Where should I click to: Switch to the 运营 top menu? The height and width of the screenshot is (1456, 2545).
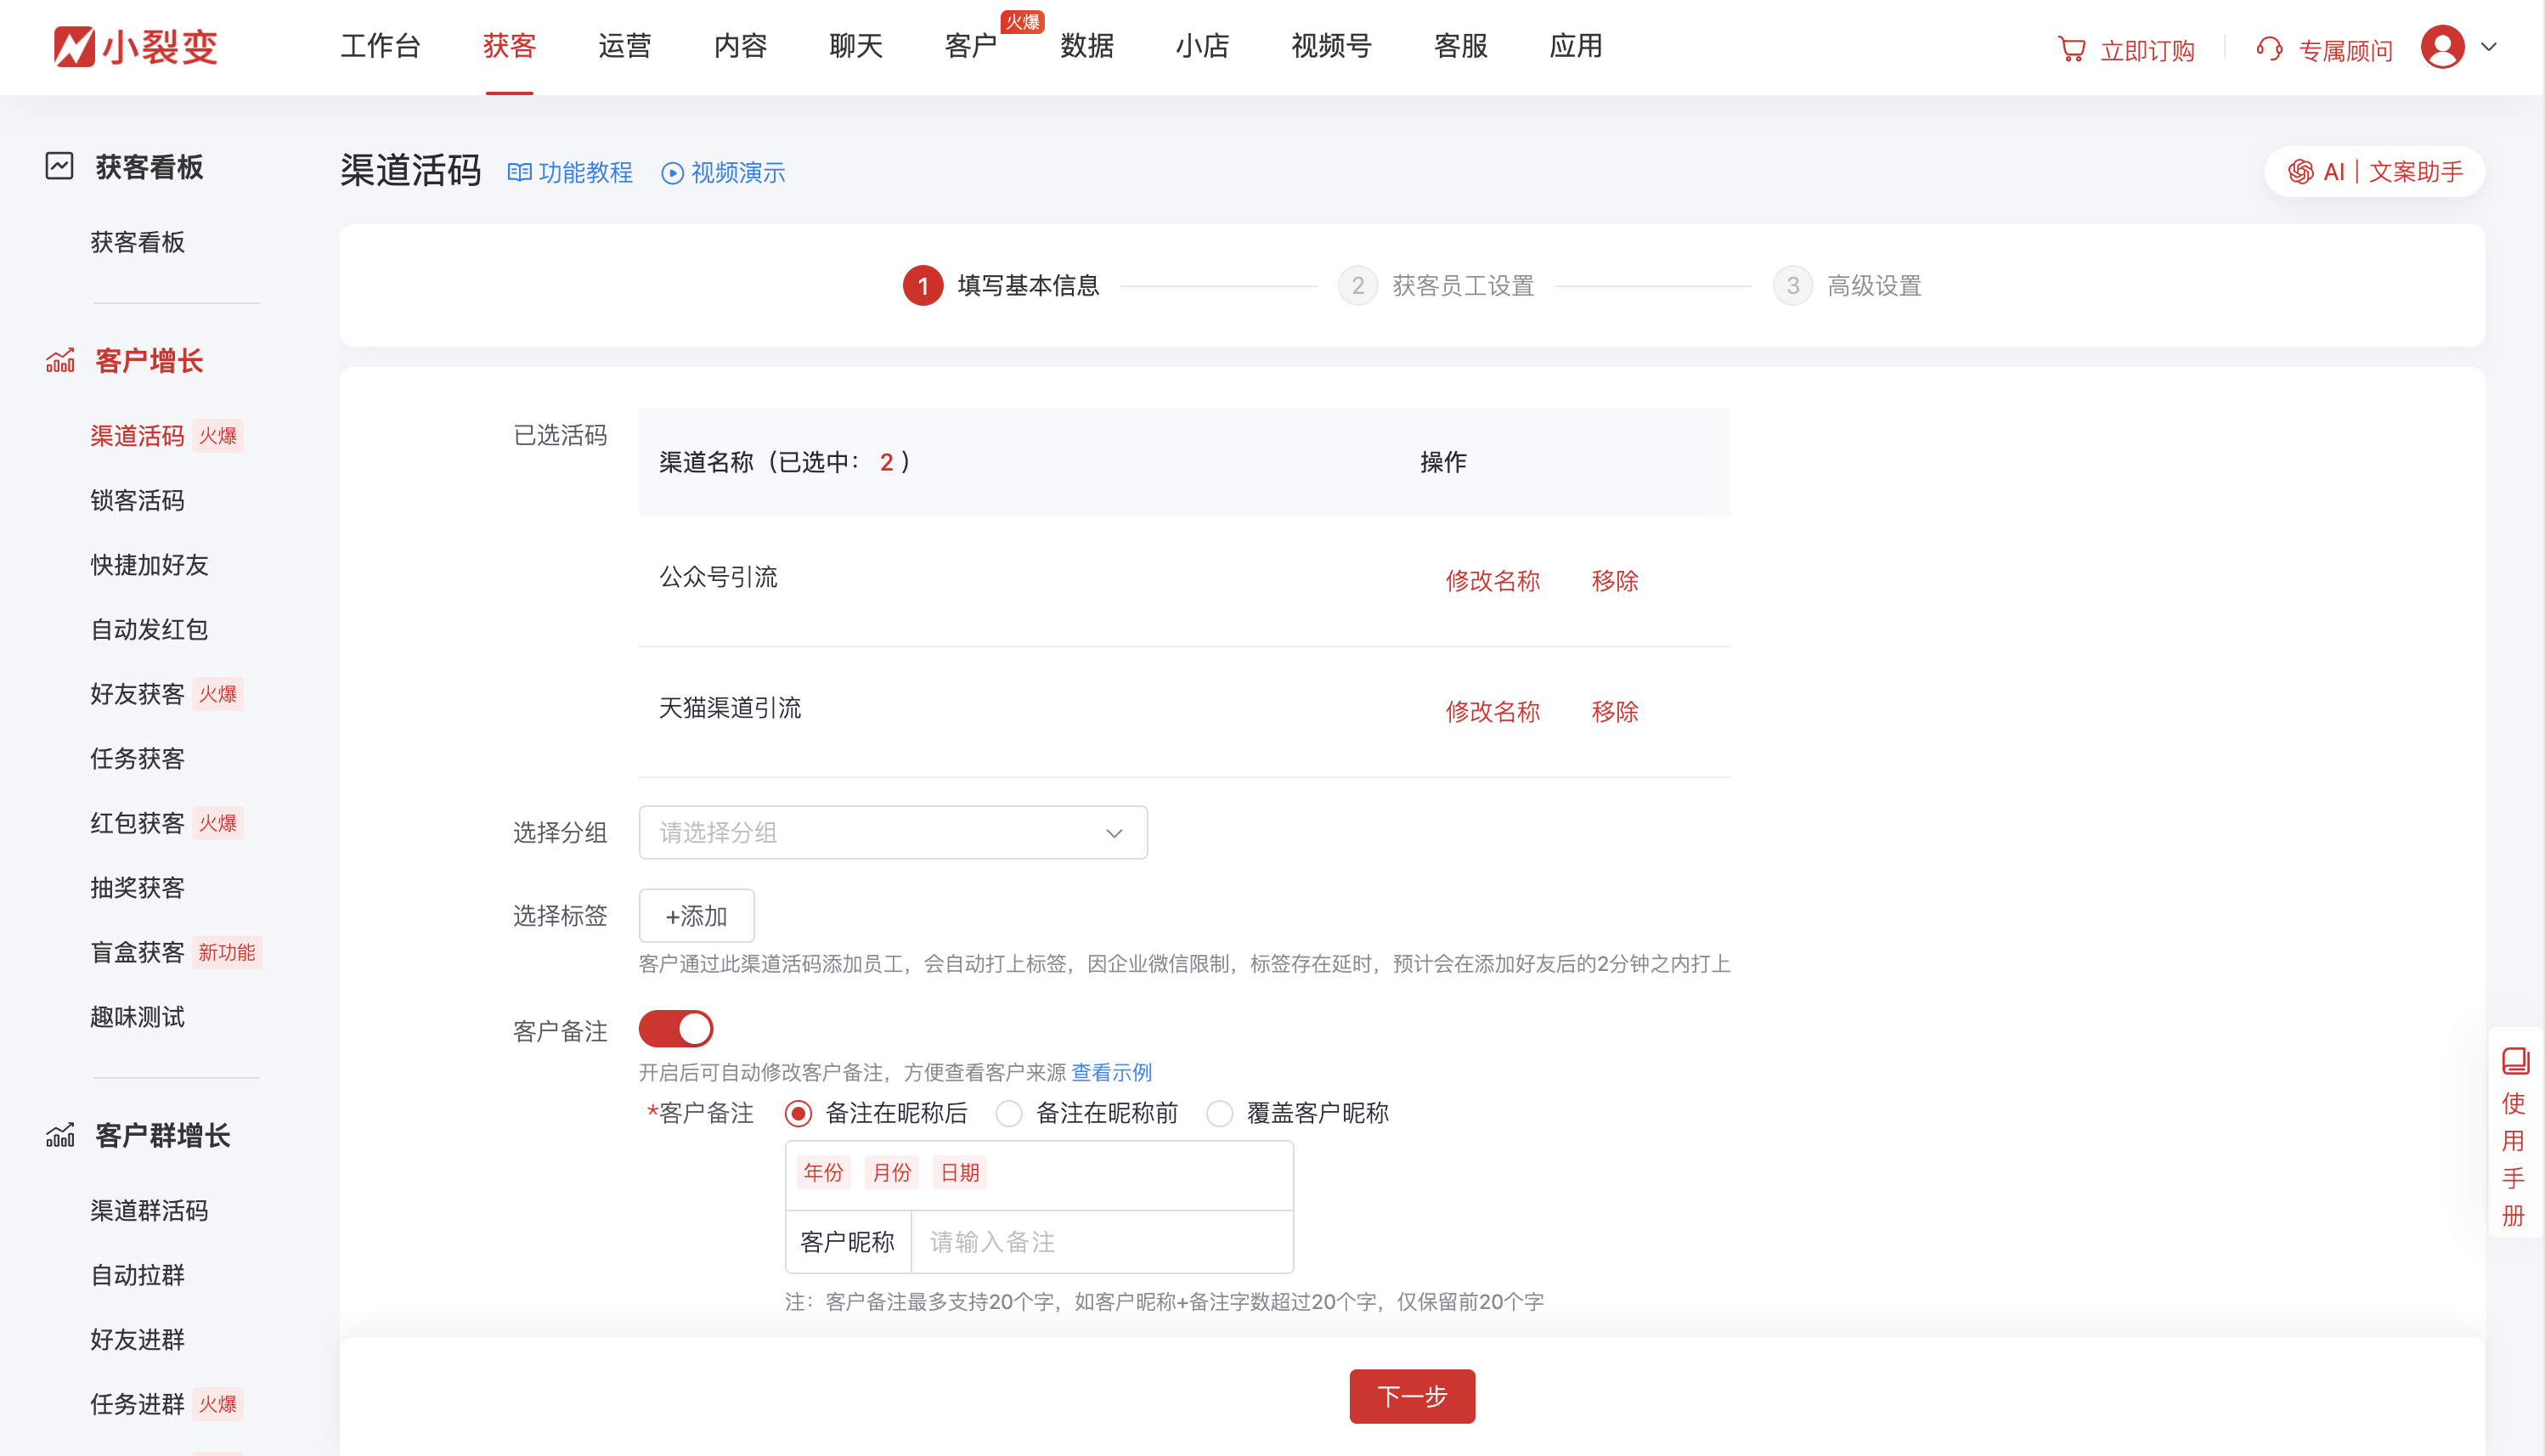(624, 46)
